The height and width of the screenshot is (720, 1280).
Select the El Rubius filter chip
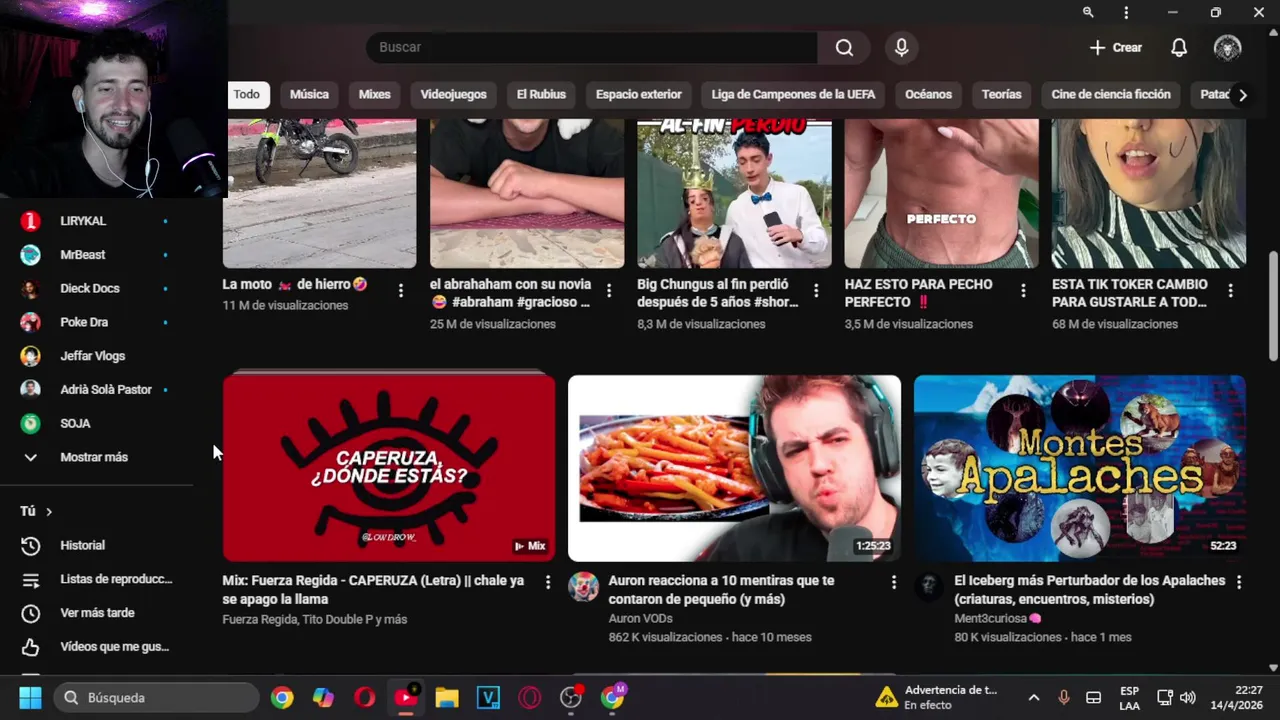tap(541, 94)
